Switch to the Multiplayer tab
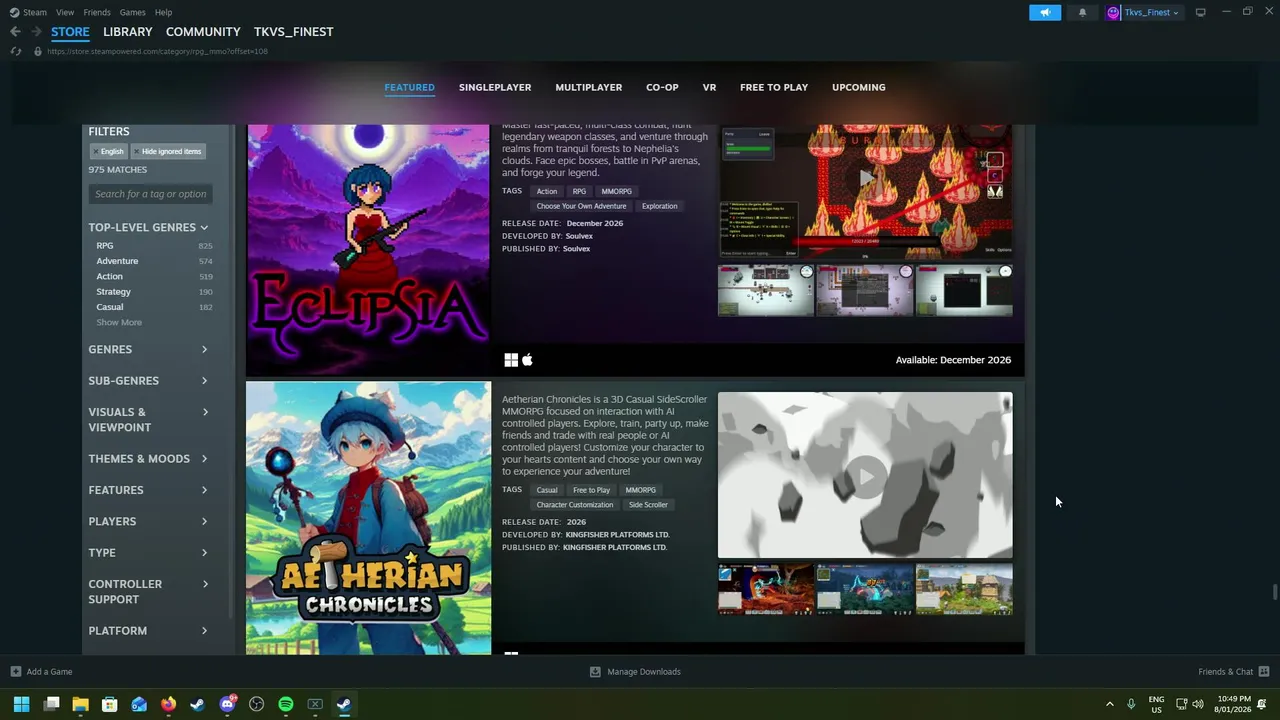1280x720 pixels. click(589, 87)
